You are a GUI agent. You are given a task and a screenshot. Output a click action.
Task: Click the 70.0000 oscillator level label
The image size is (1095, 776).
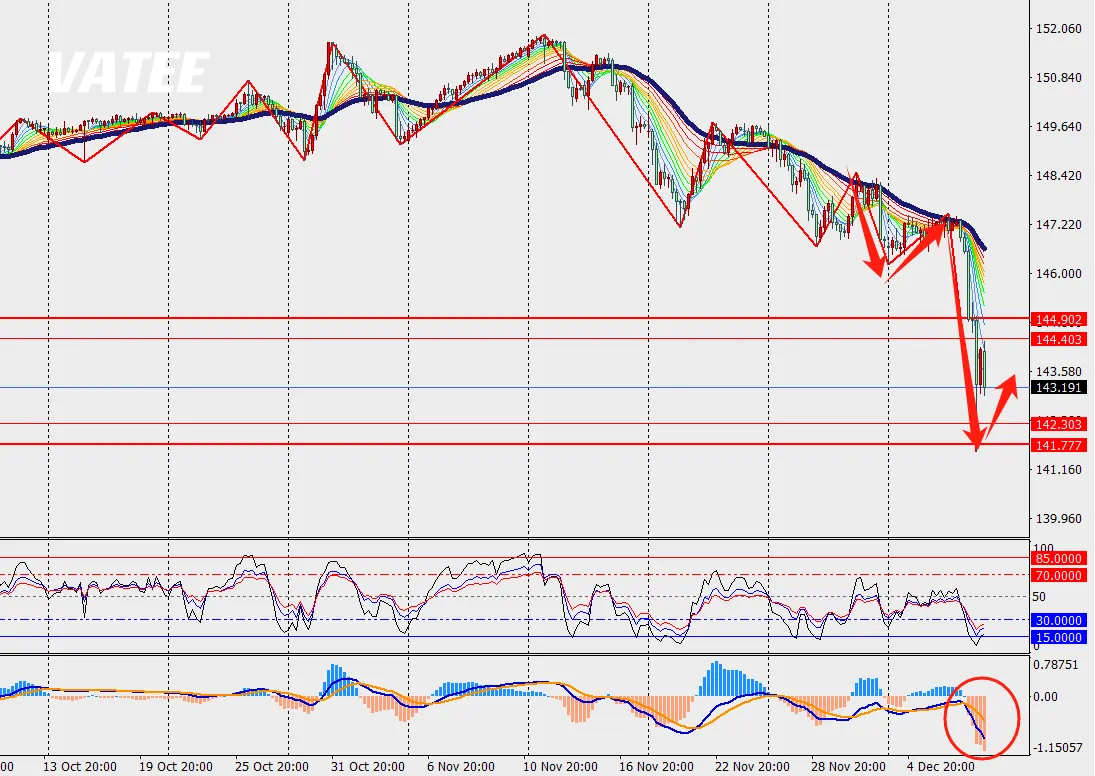tap(1060, 575)
